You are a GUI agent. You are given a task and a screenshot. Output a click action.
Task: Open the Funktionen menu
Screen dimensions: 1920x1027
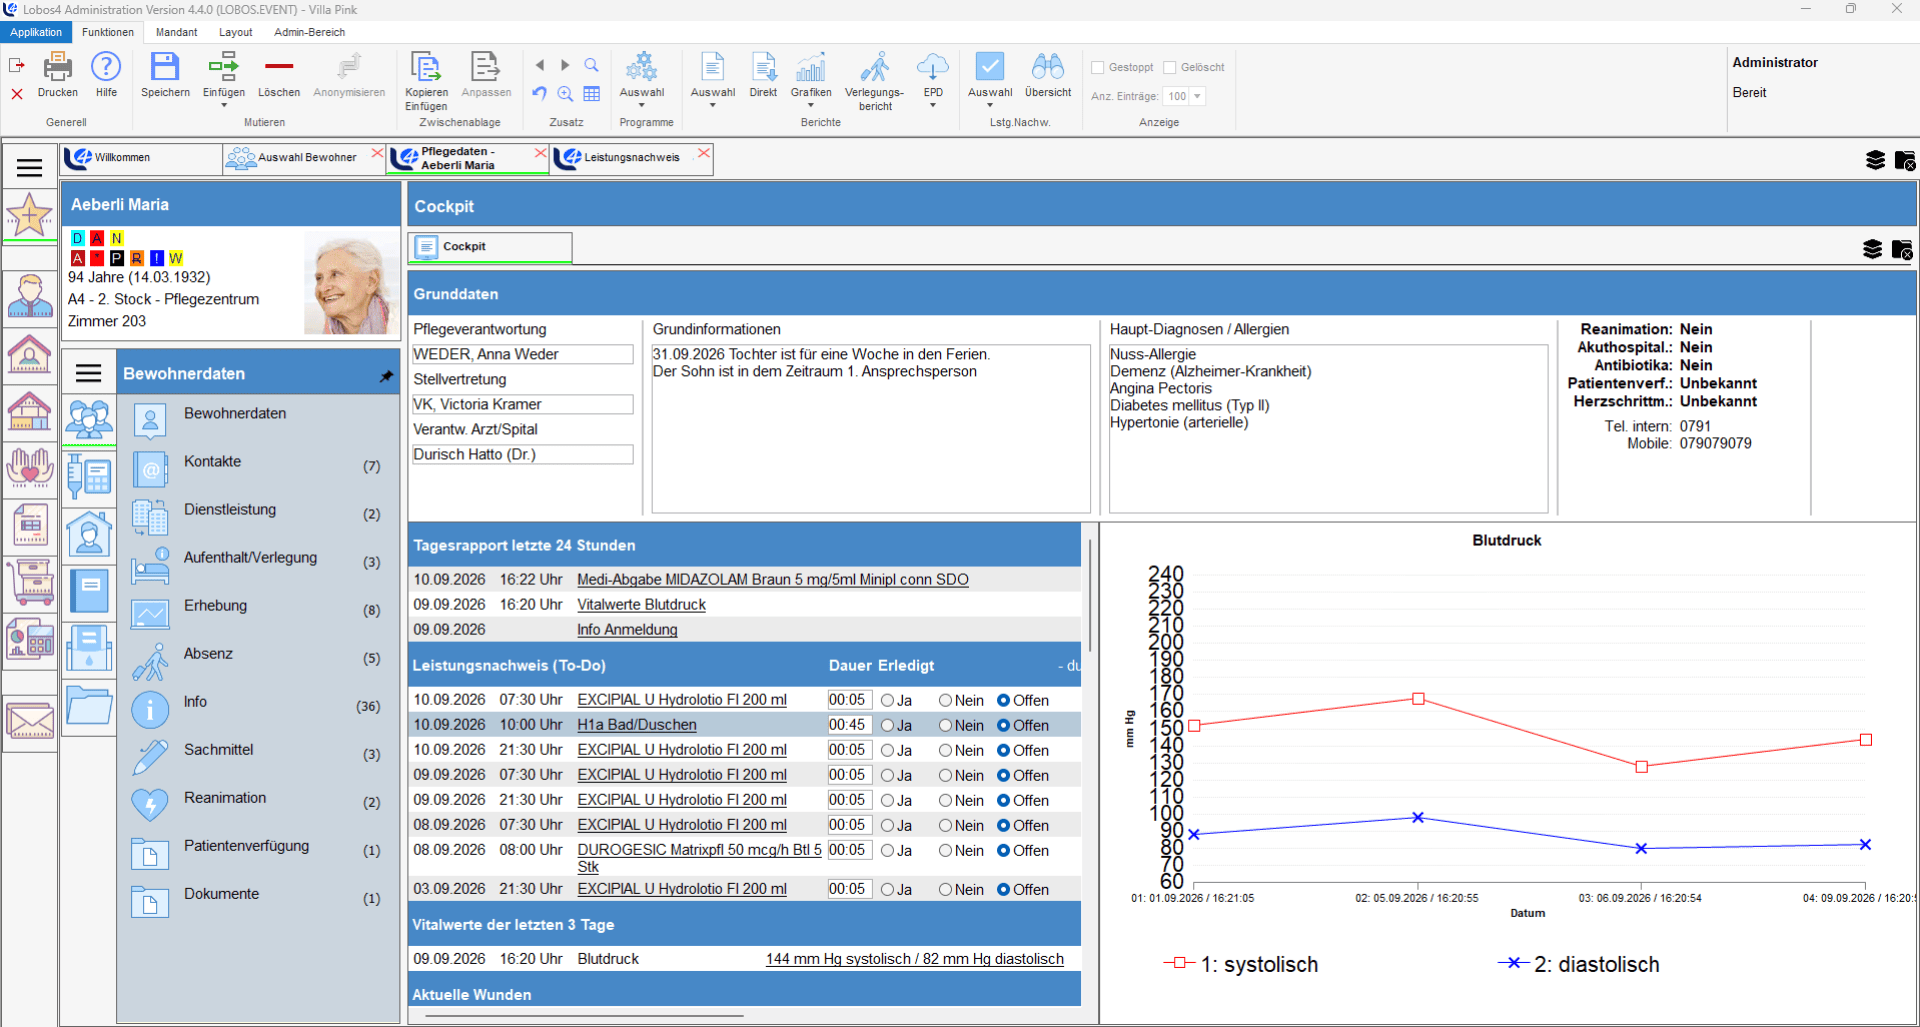tap(107, 32)
